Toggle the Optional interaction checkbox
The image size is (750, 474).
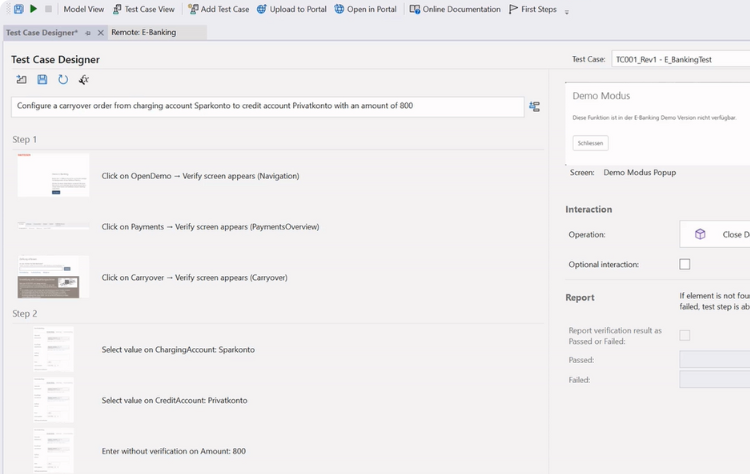point(684,264)
